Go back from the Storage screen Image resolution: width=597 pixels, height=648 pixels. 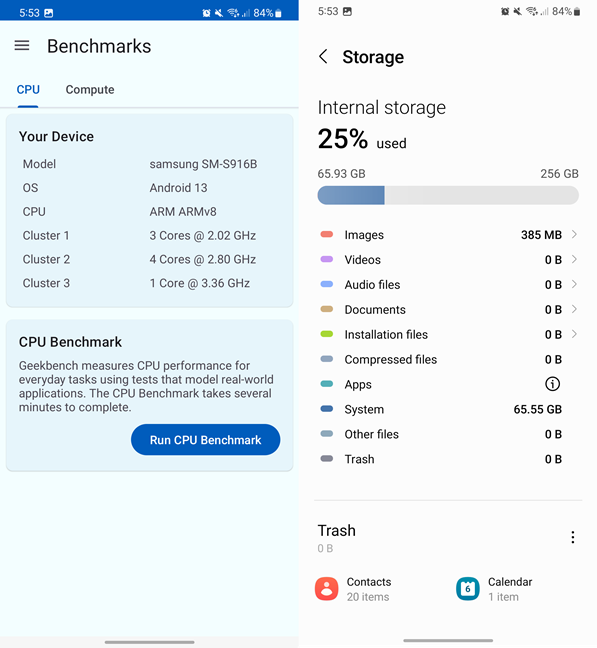[x=323, y=57]
